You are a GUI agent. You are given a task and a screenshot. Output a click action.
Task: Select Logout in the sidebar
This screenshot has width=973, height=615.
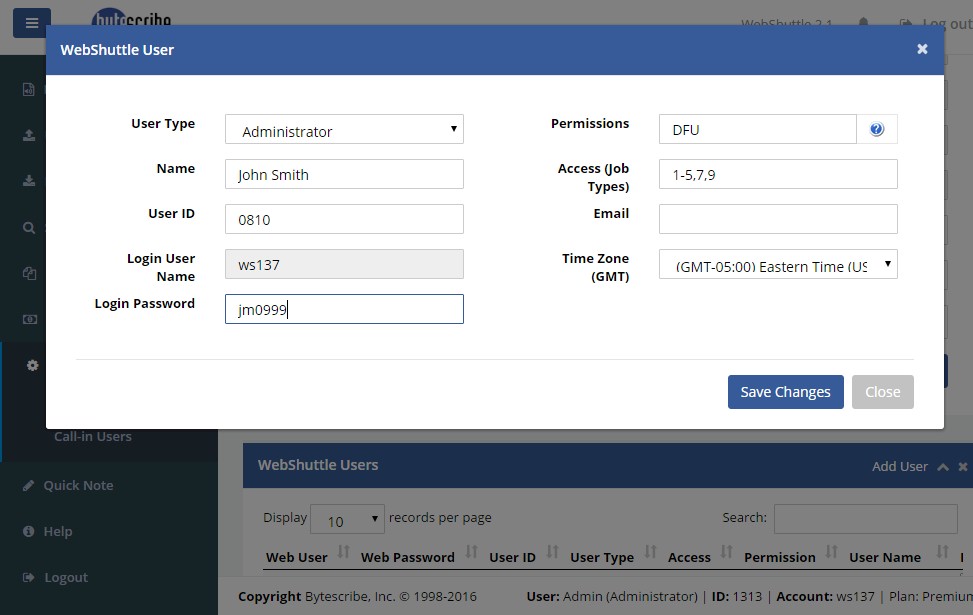pos(66,577)
